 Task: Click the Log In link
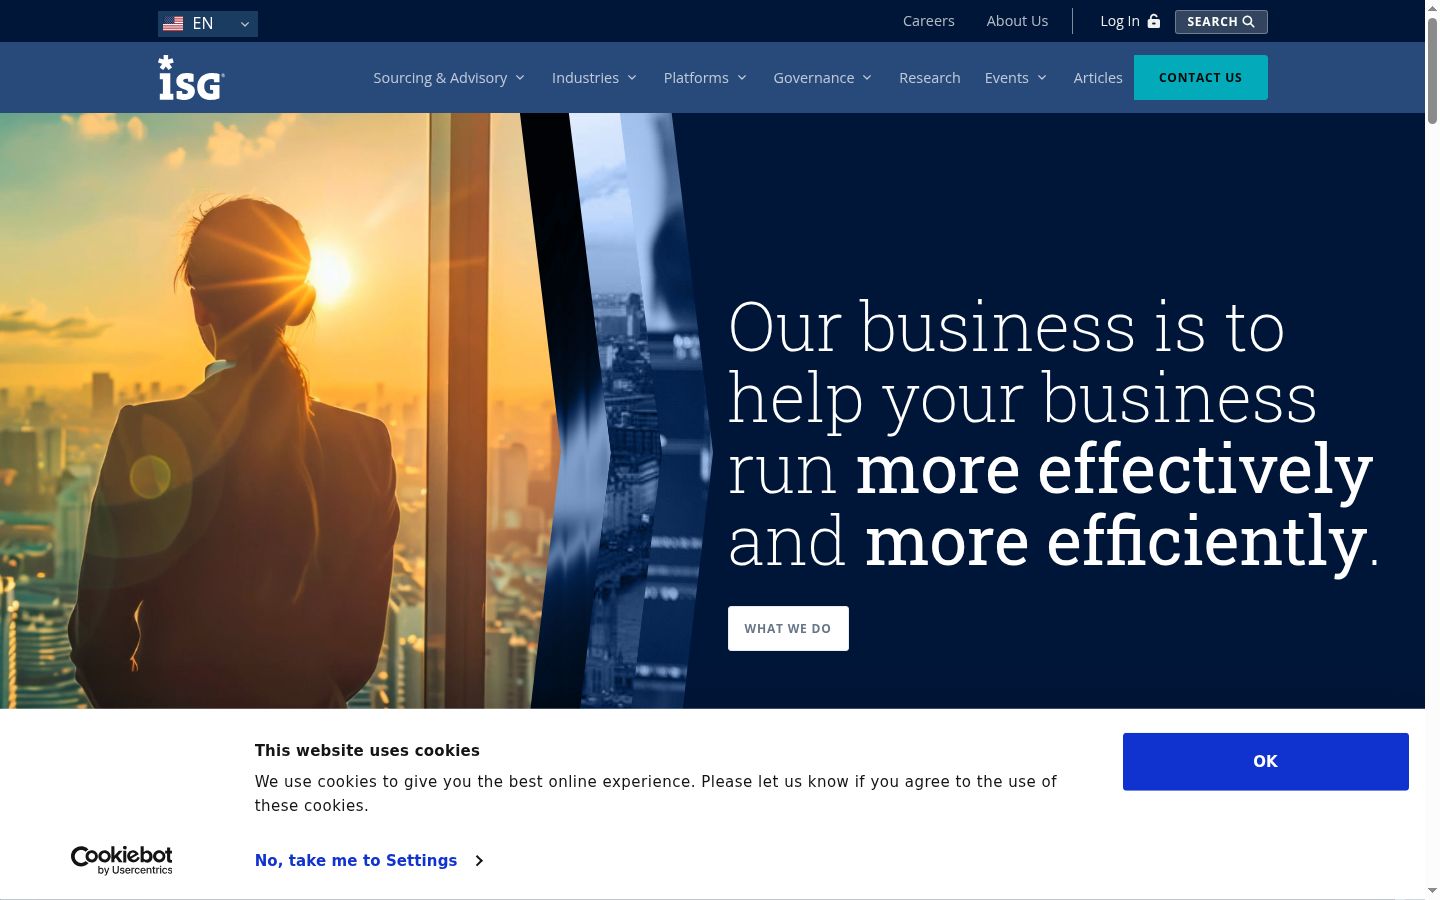(x=1120, y=21)
